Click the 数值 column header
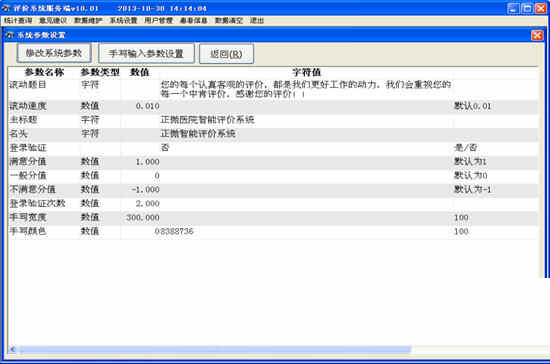 [x=140, y=73]
